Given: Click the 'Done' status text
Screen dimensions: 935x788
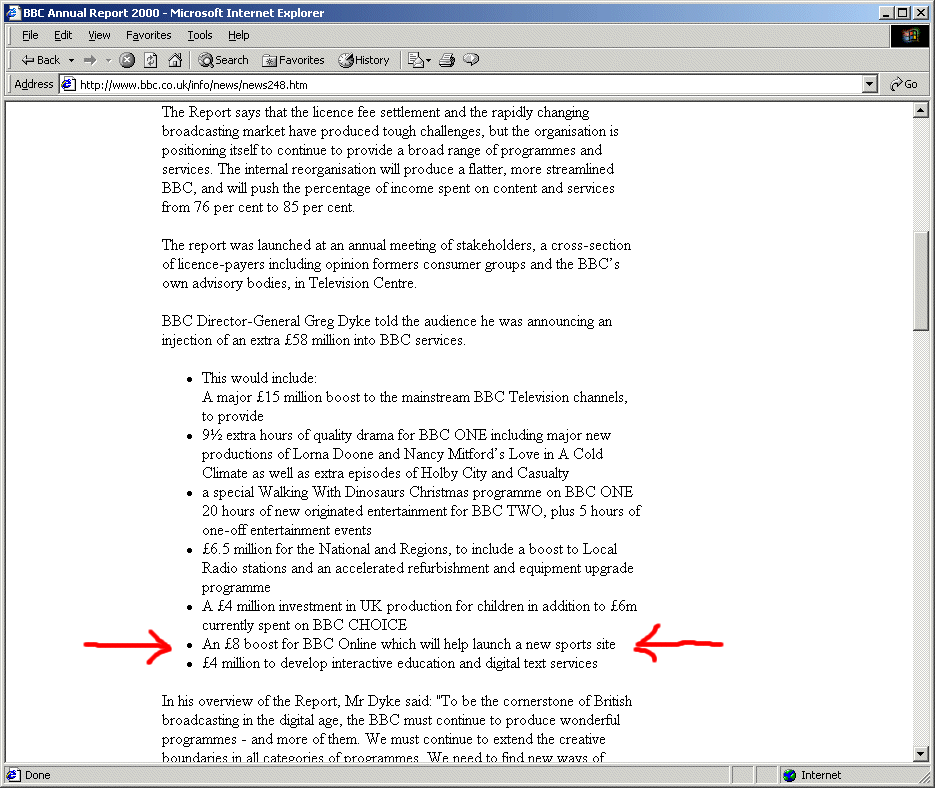Looking at the screenshot, I should point(38,775).
